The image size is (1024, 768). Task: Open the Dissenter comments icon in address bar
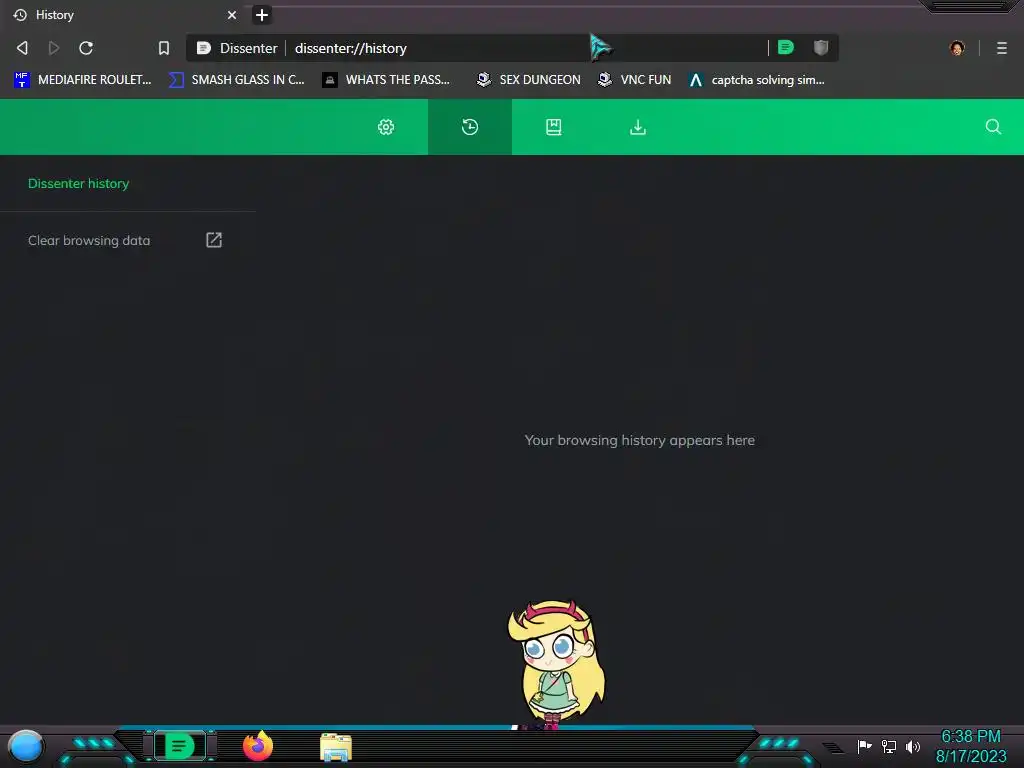pyautogui.click(x=786, y=47)
